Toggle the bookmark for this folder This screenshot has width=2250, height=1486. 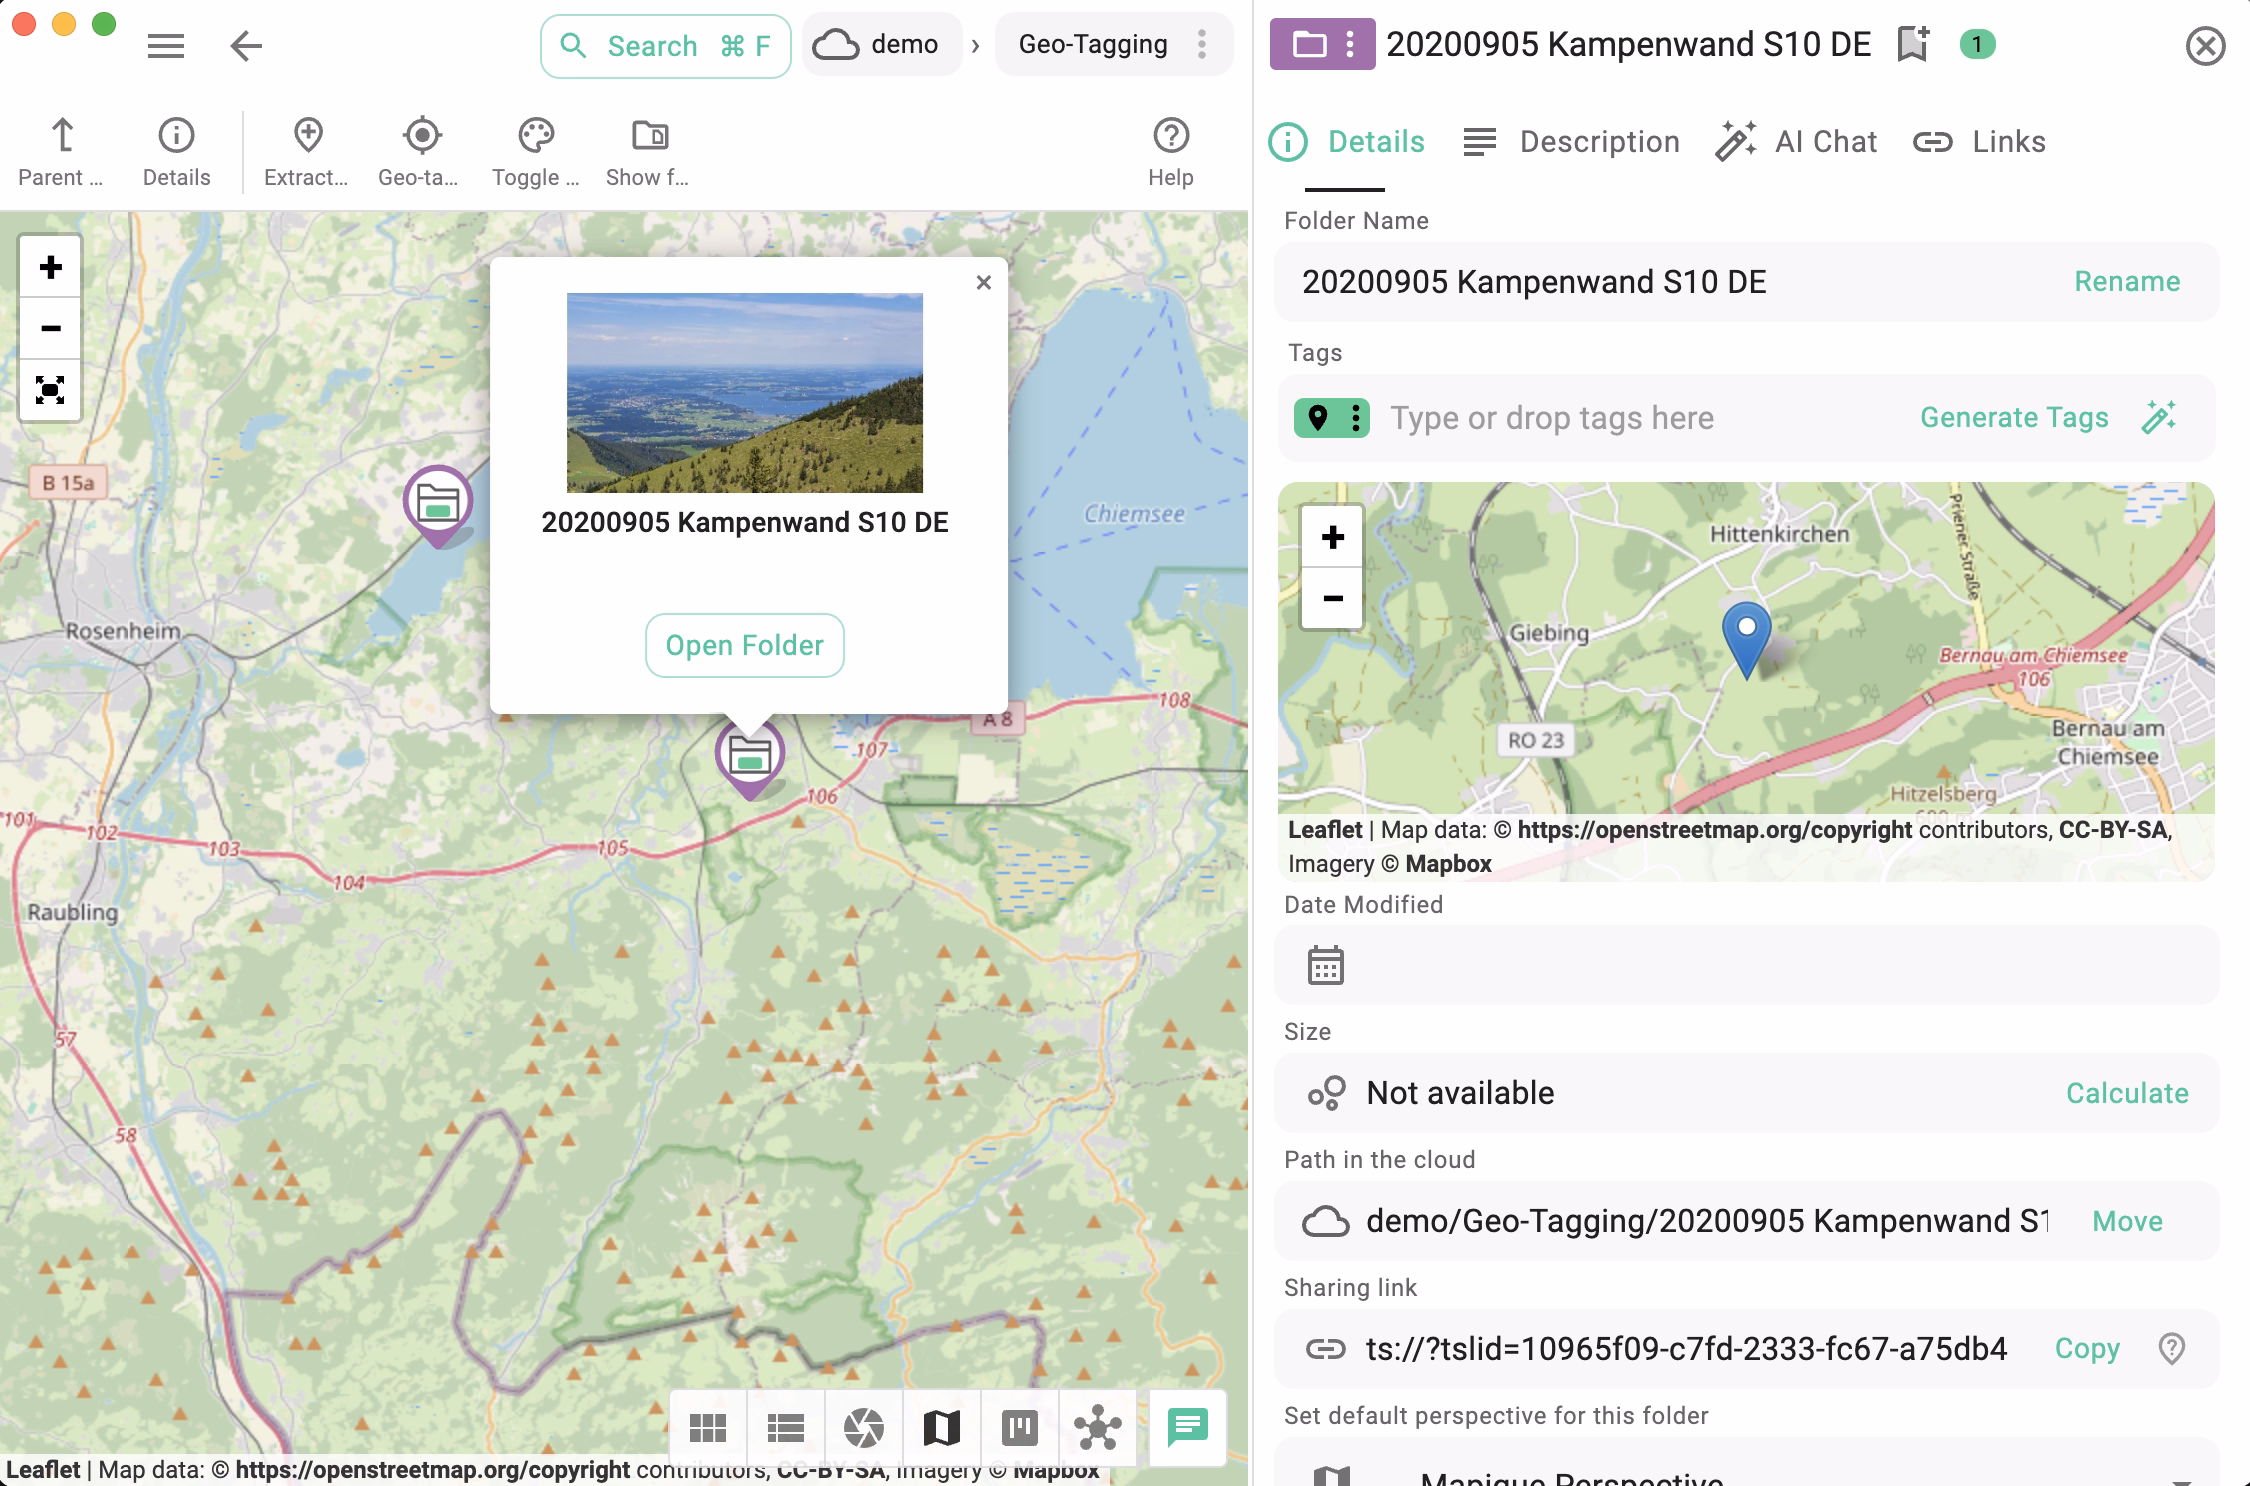pyautogui.click(x=1911, y=44)
